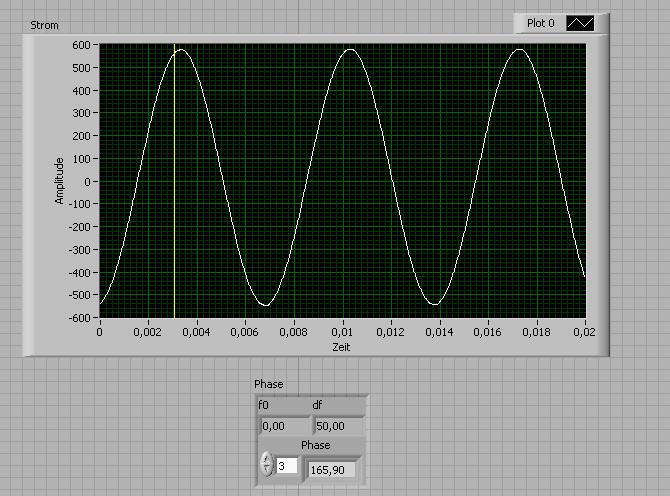Click the f0 label in the cluster
Screen dimensions: 670x496
point(265,406)
